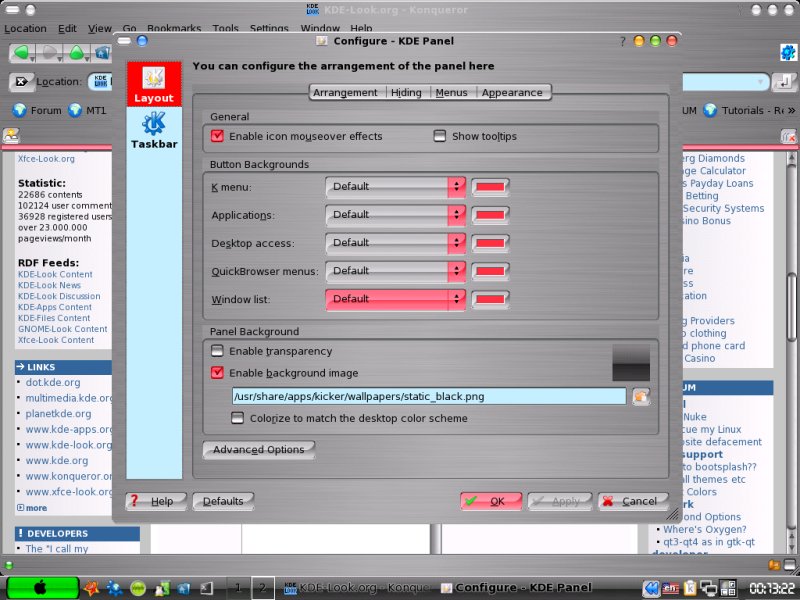Open the K menu background dropdown

[395, 187]
